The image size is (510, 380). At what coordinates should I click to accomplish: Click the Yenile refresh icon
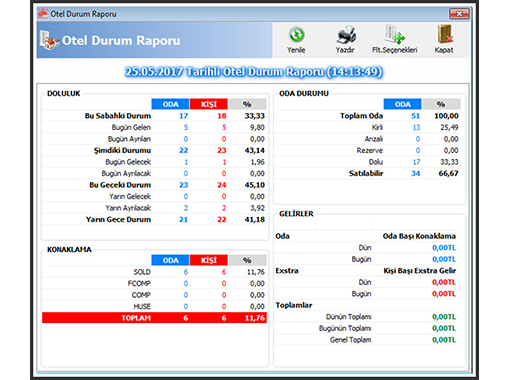pos(296,35)
